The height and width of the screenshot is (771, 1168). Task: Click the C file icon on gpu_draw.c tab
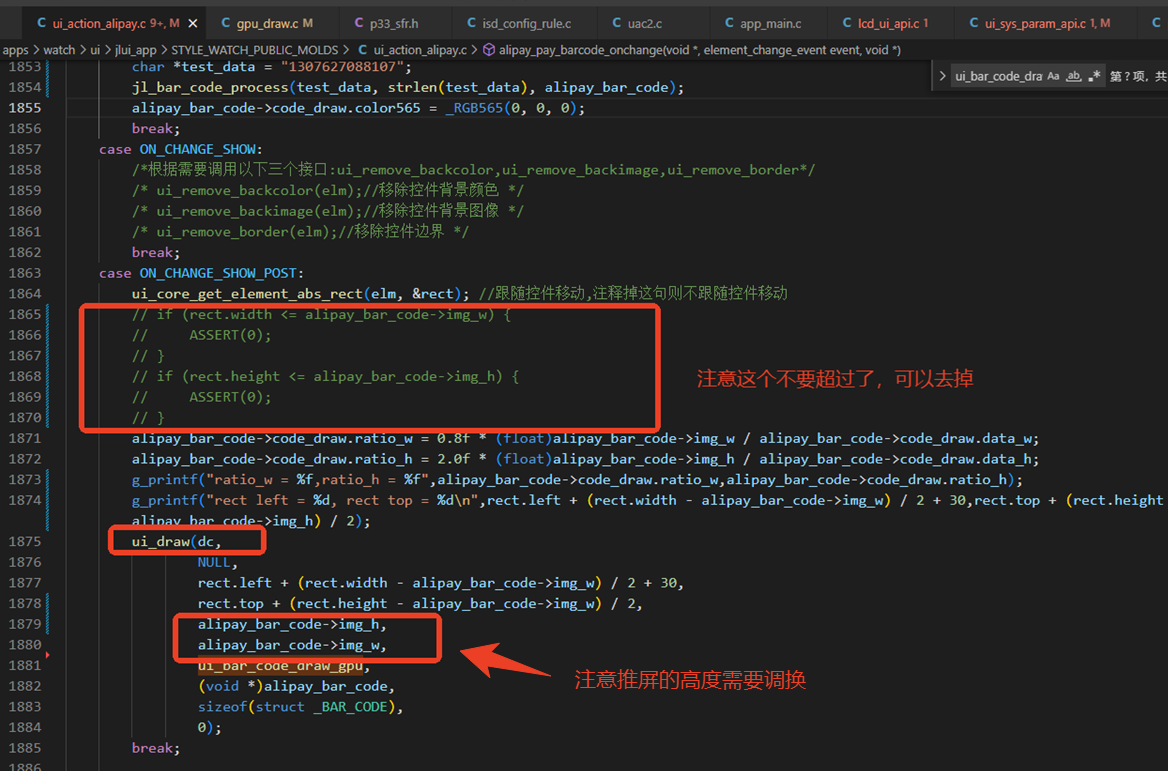coord(226,24)
